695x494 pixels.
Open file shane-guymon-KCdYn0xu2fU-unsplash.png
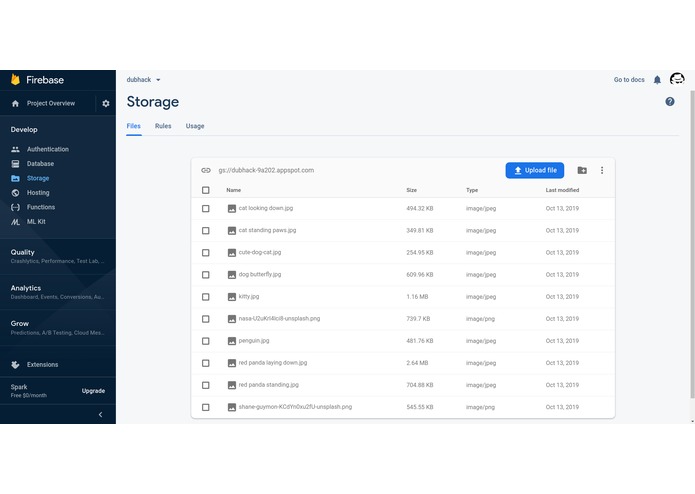click(295, 407)
